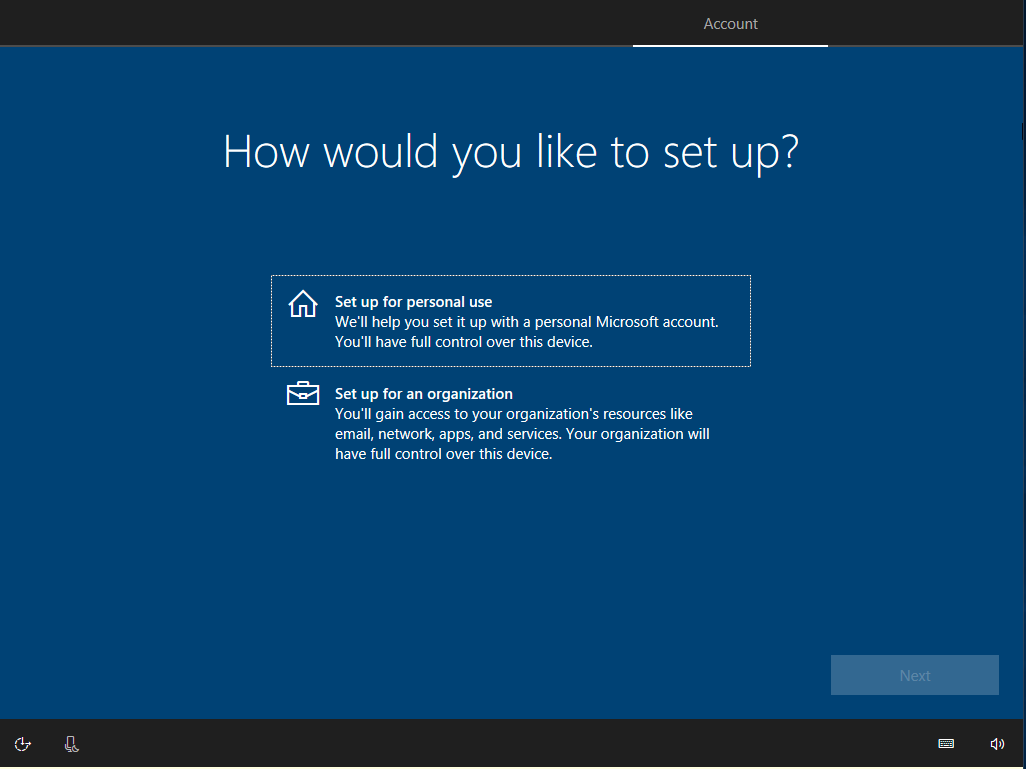The width and height of the screenshot is (1026, 769).
Task: Choose 'Set up for personal use' heading
Action: tap(414, 302)
